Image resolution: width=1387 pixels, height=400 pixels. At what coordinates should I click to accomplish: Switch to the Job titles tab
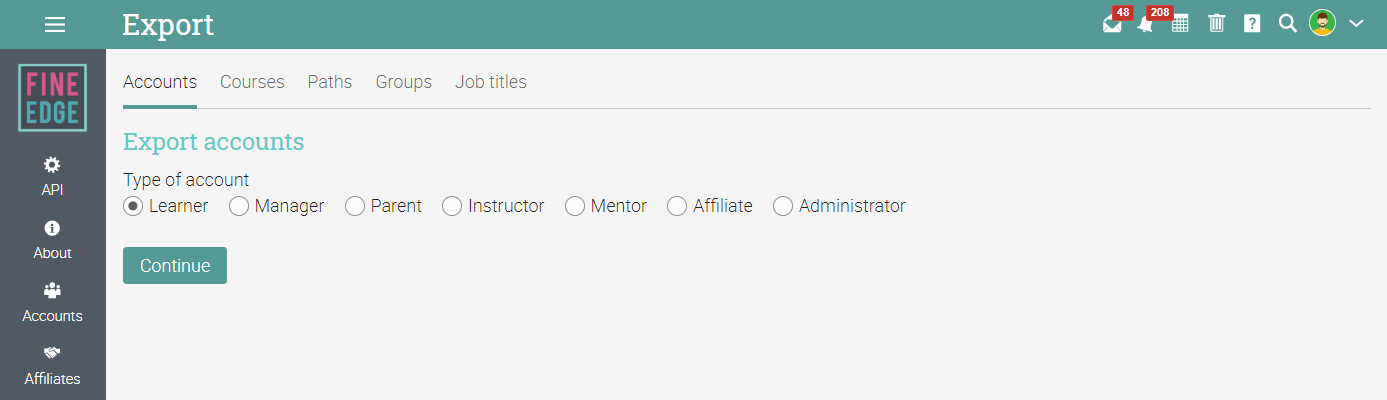pyautogui.click(x=491, y=82)
